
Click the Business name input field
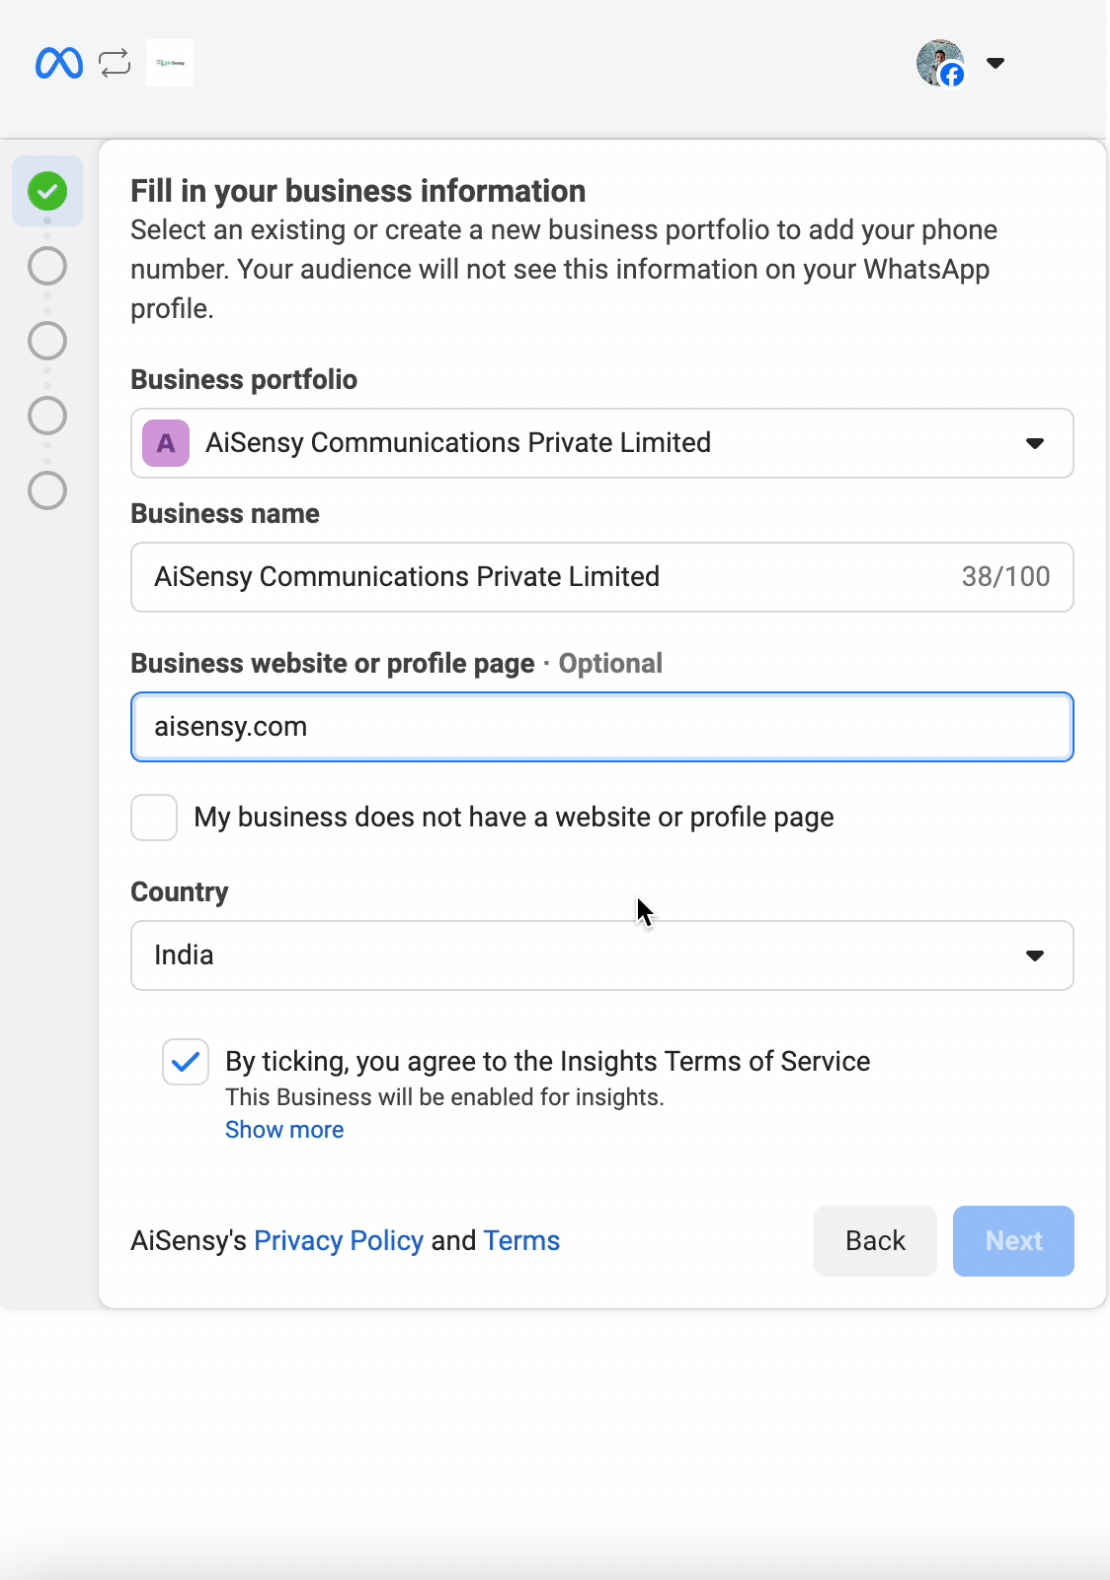[x=602, y=577]
